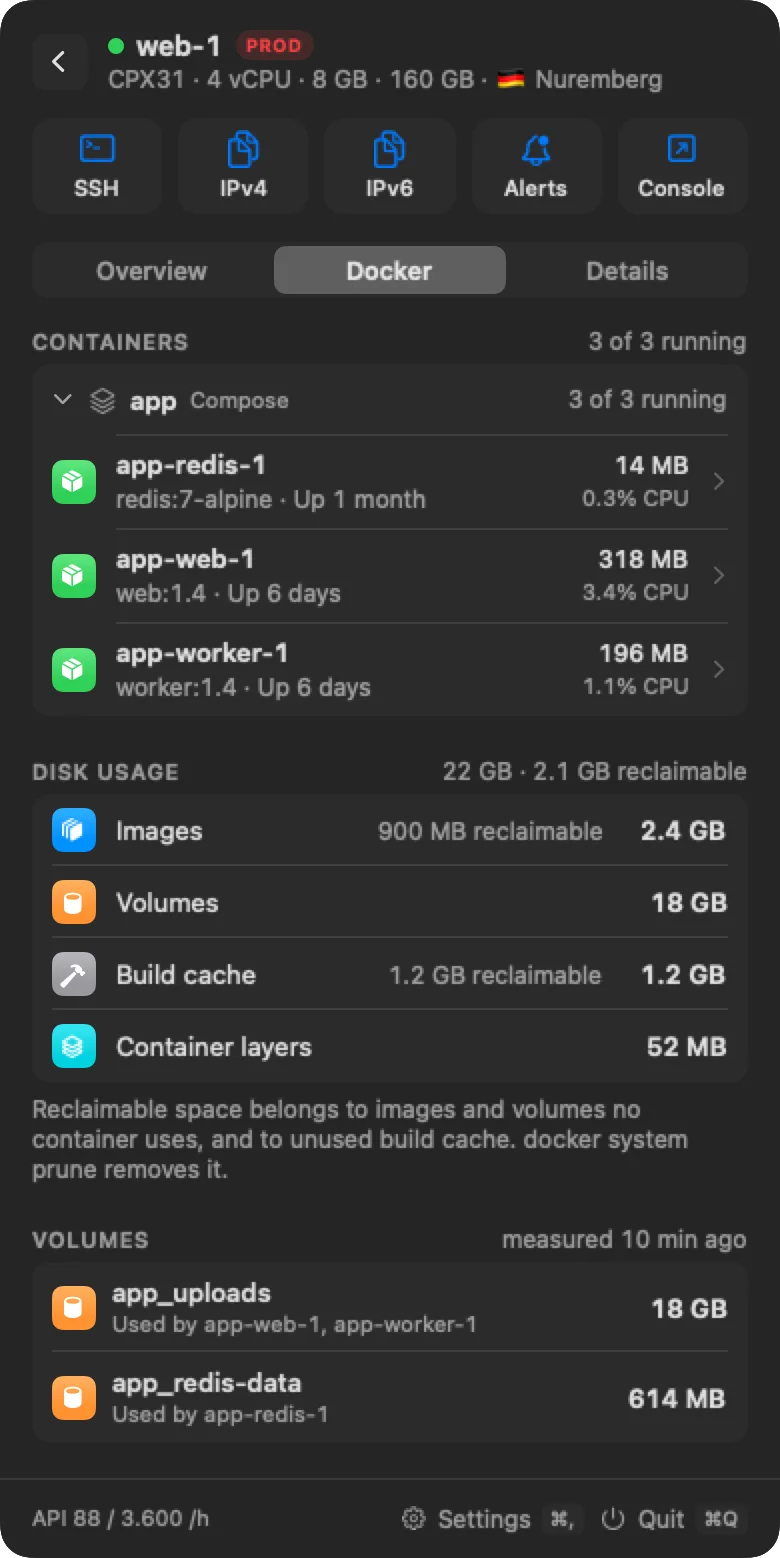Click the CONTAINERS section header
This screenshot has width=780, height=1558.
[x=110, y=342]
